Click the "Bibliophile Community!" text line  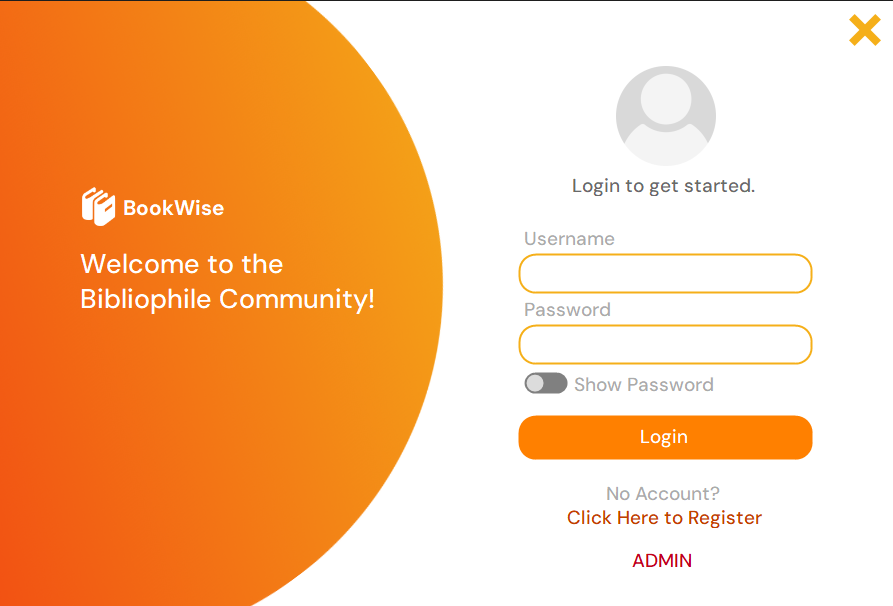click(x=227, y=299)
